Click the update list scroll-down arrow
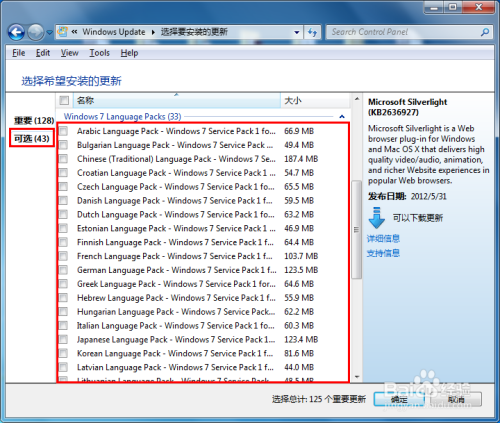The width and height of the screenshot is (500, 423). pyautogui.click(x=357, y=377)
